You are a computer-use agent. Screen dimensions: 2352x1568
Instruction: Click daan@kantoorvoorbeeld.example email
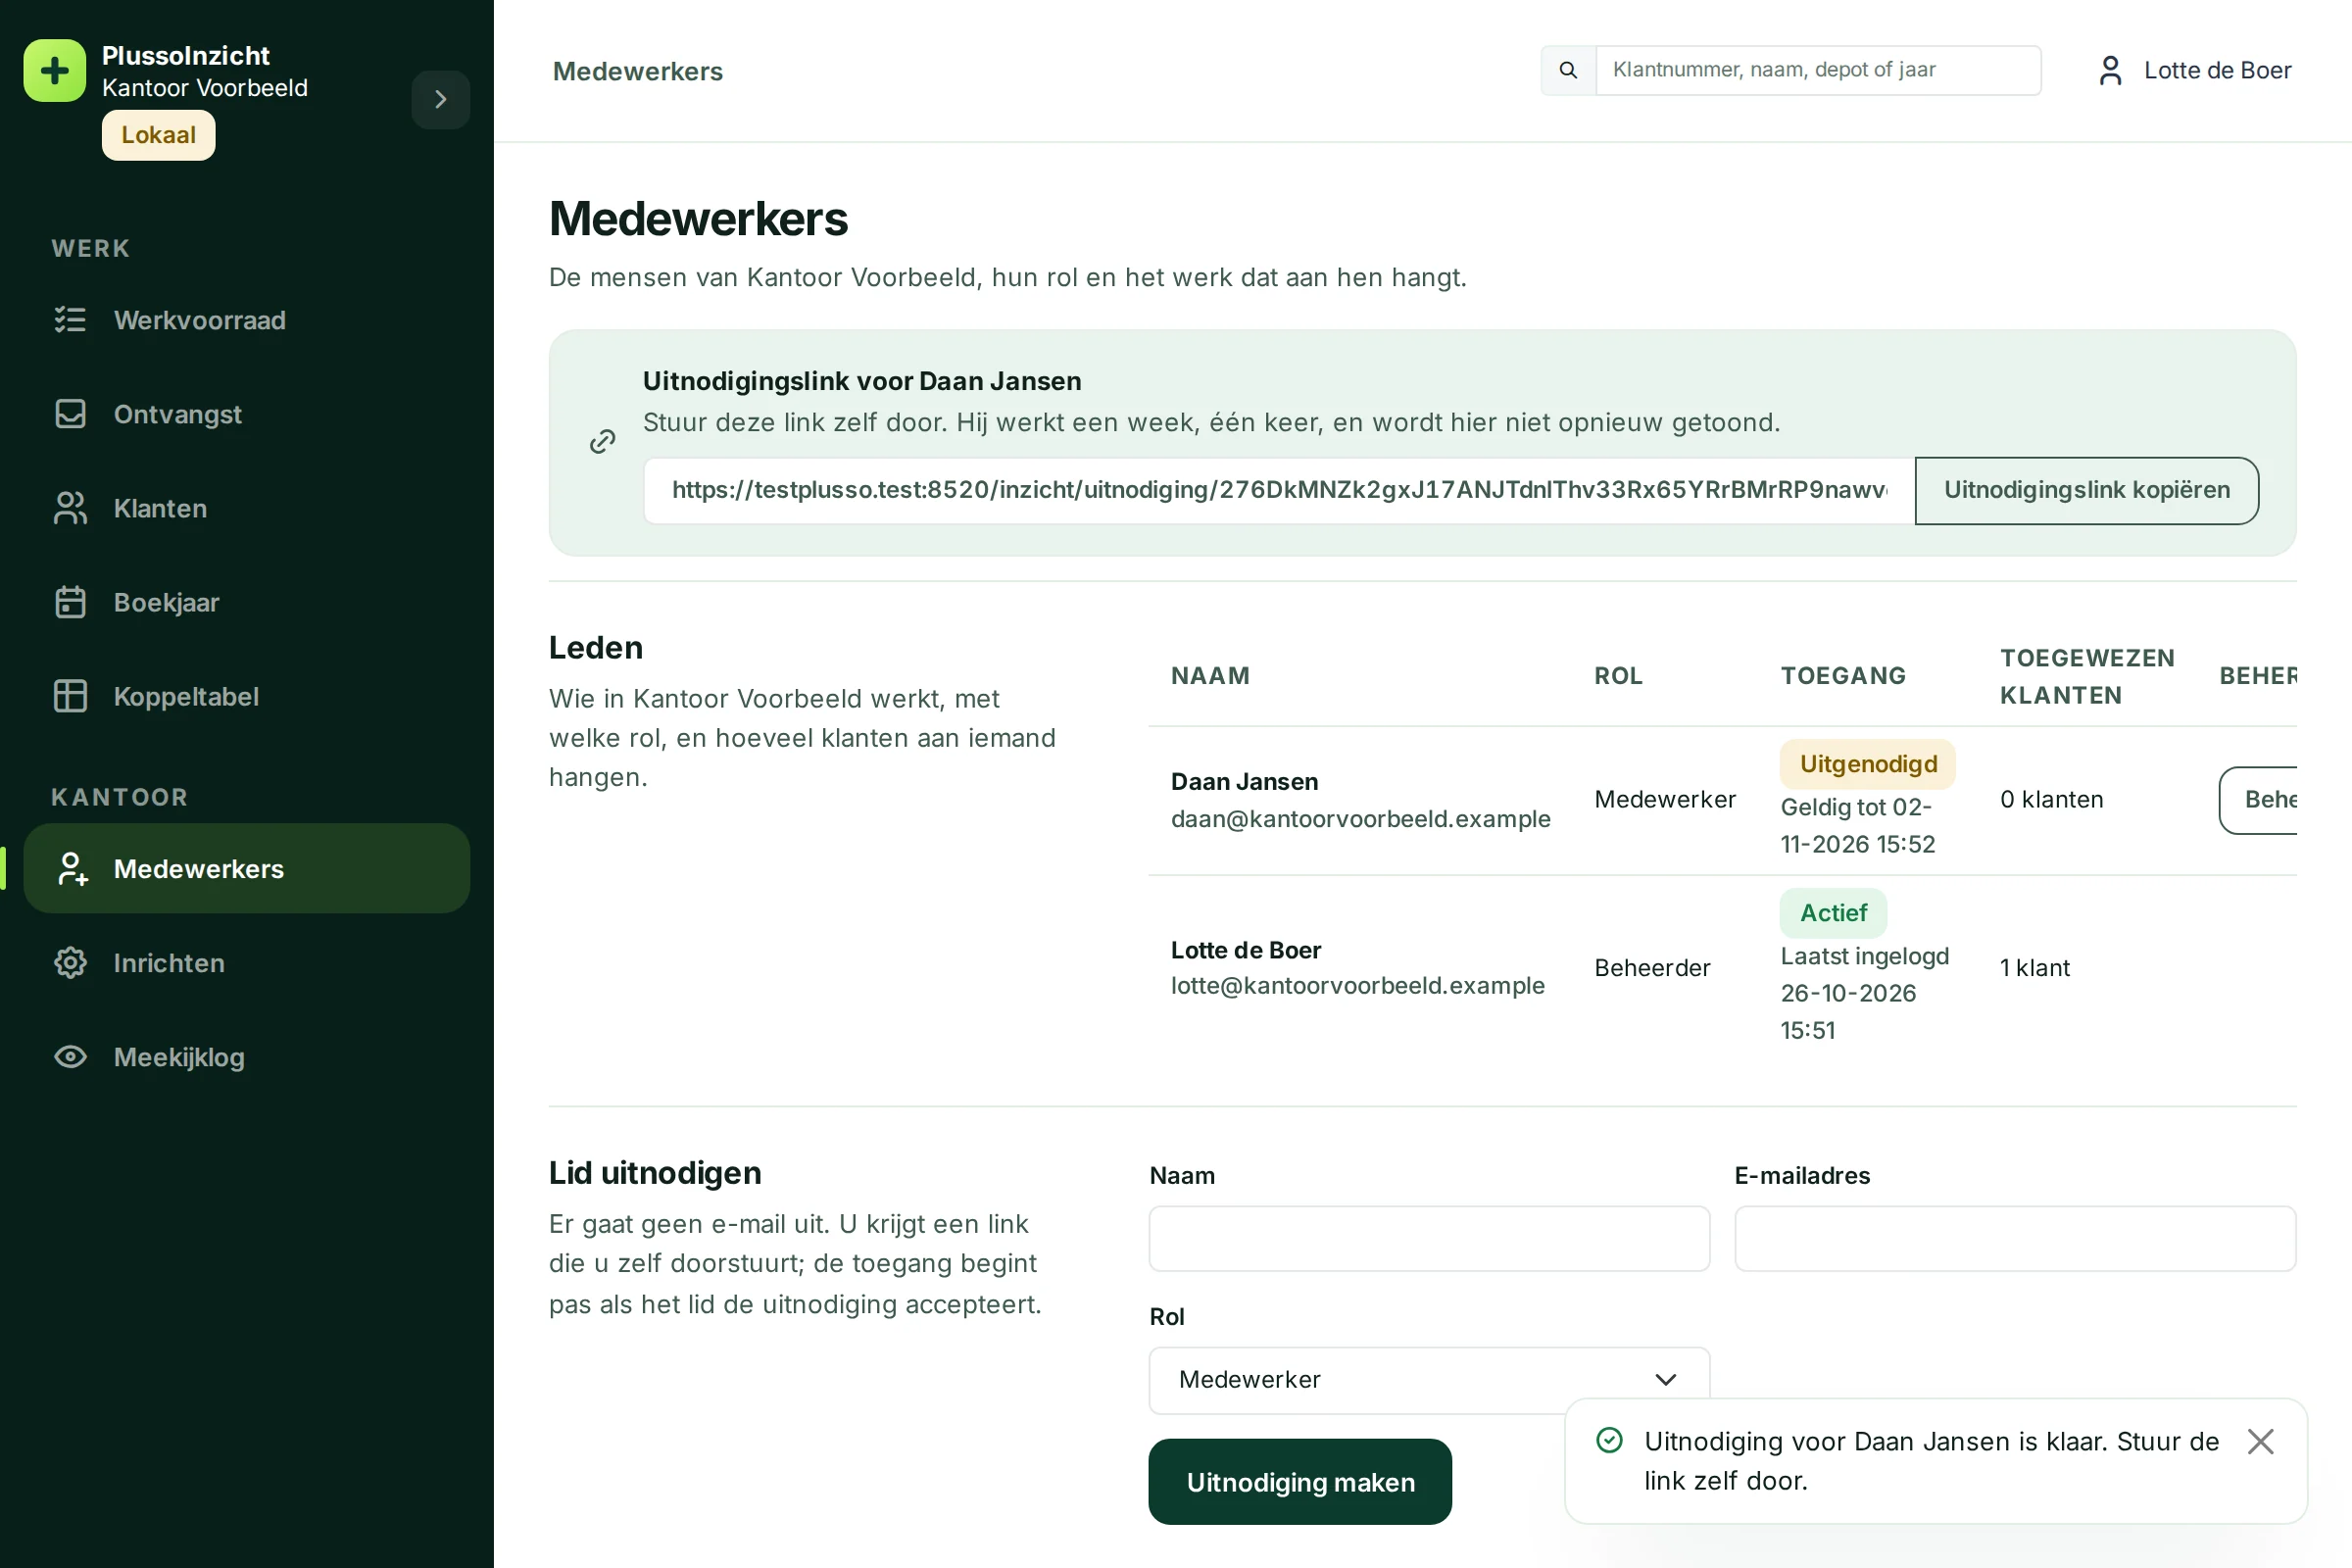tap(1360, 818)
